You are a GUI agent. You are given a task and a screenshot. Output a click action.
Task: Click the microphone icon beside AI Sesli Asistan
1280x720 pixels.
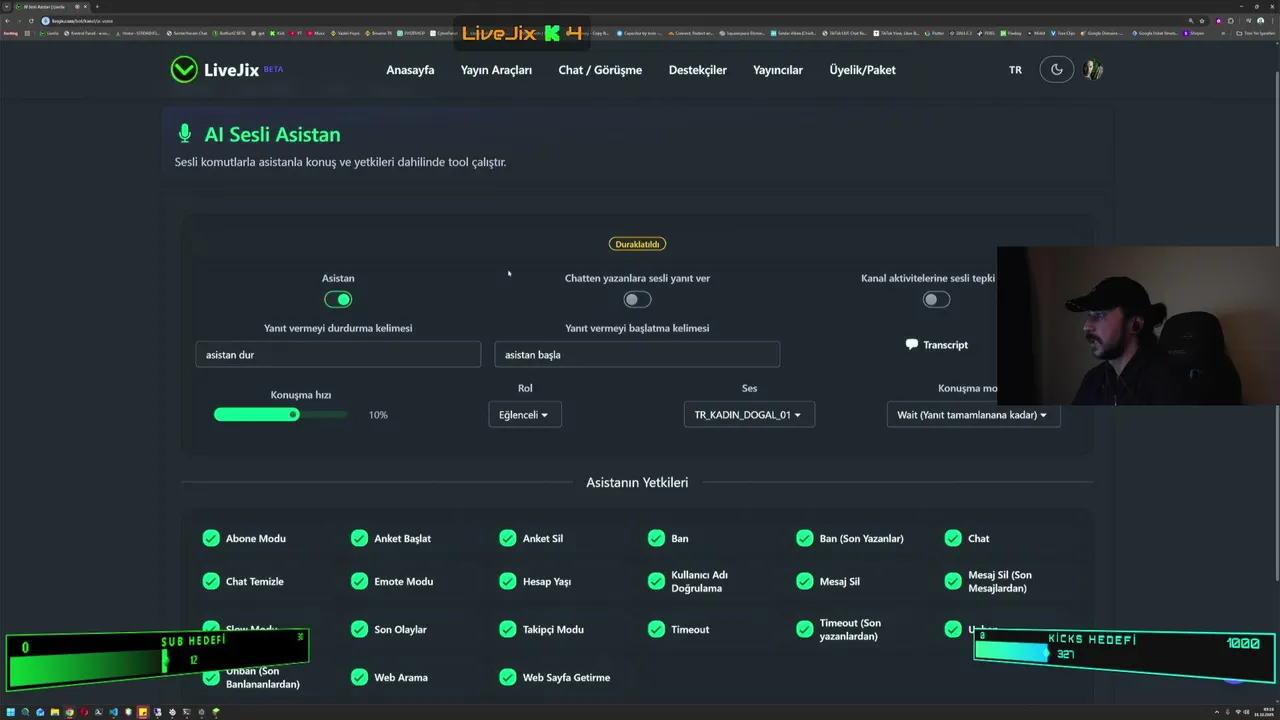[x=184, y=134]
